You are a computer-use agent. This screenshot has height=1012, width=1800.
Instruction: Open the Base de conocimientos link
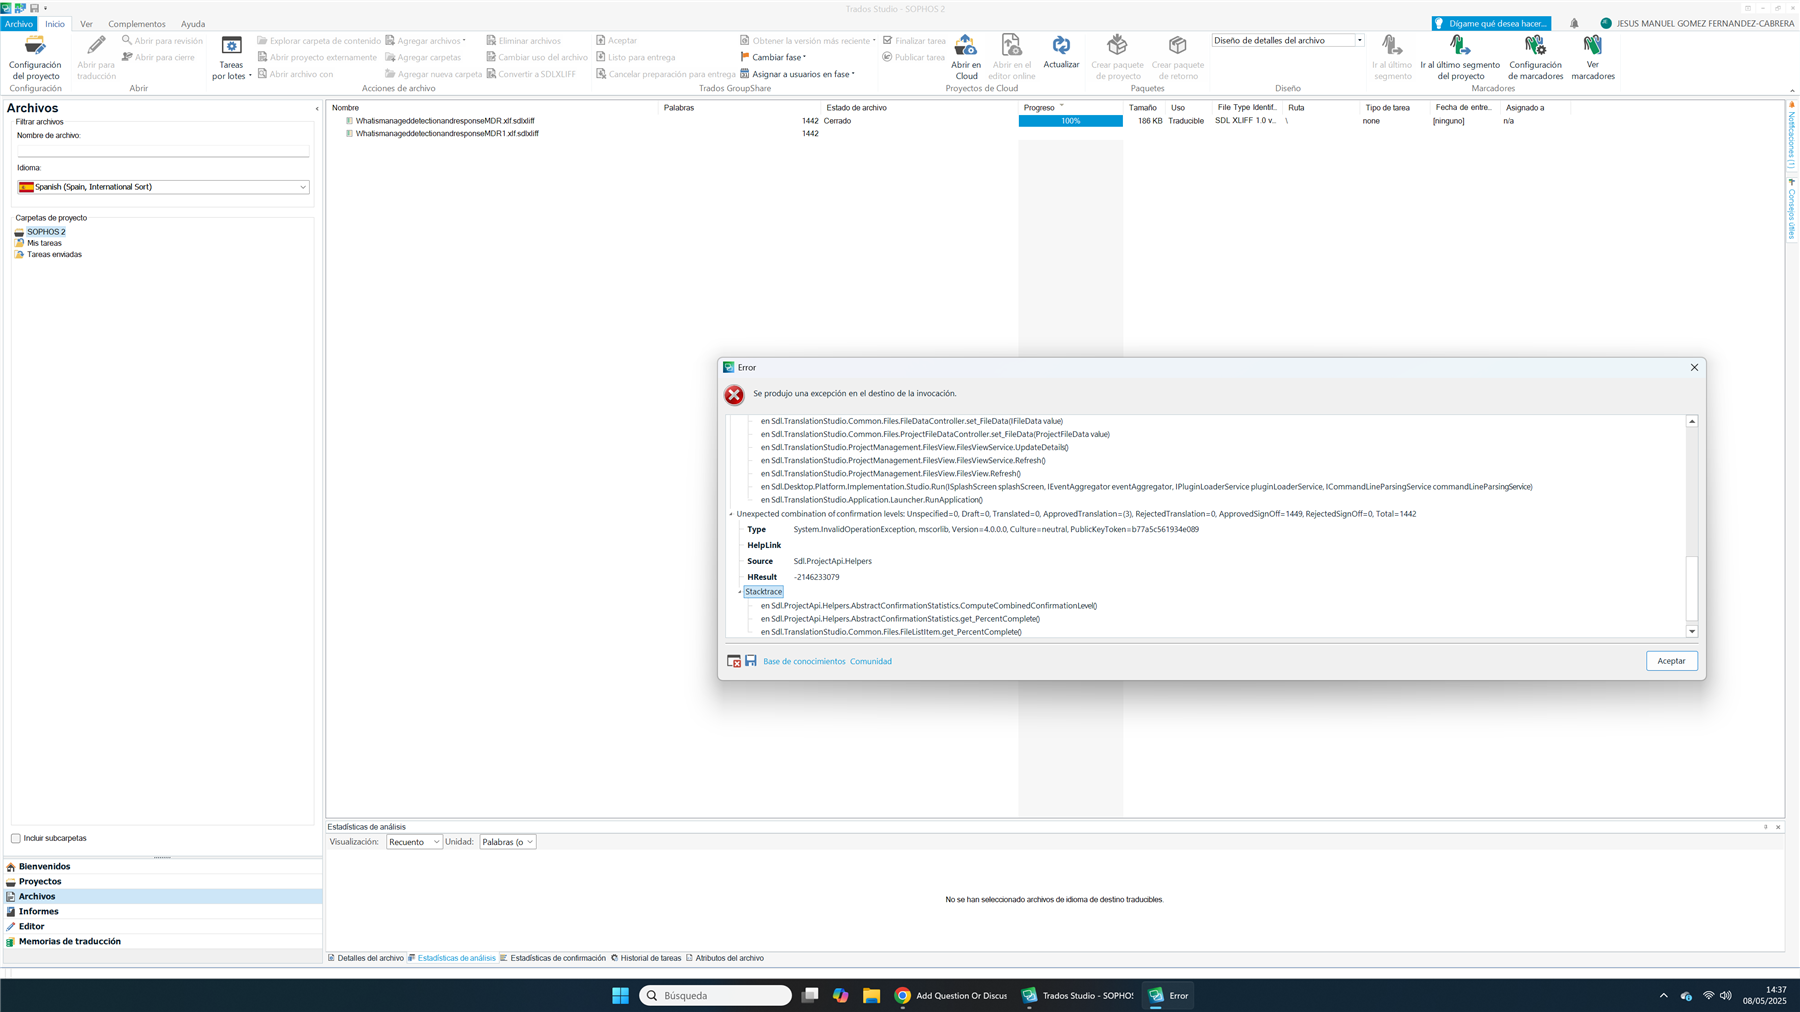804,660
